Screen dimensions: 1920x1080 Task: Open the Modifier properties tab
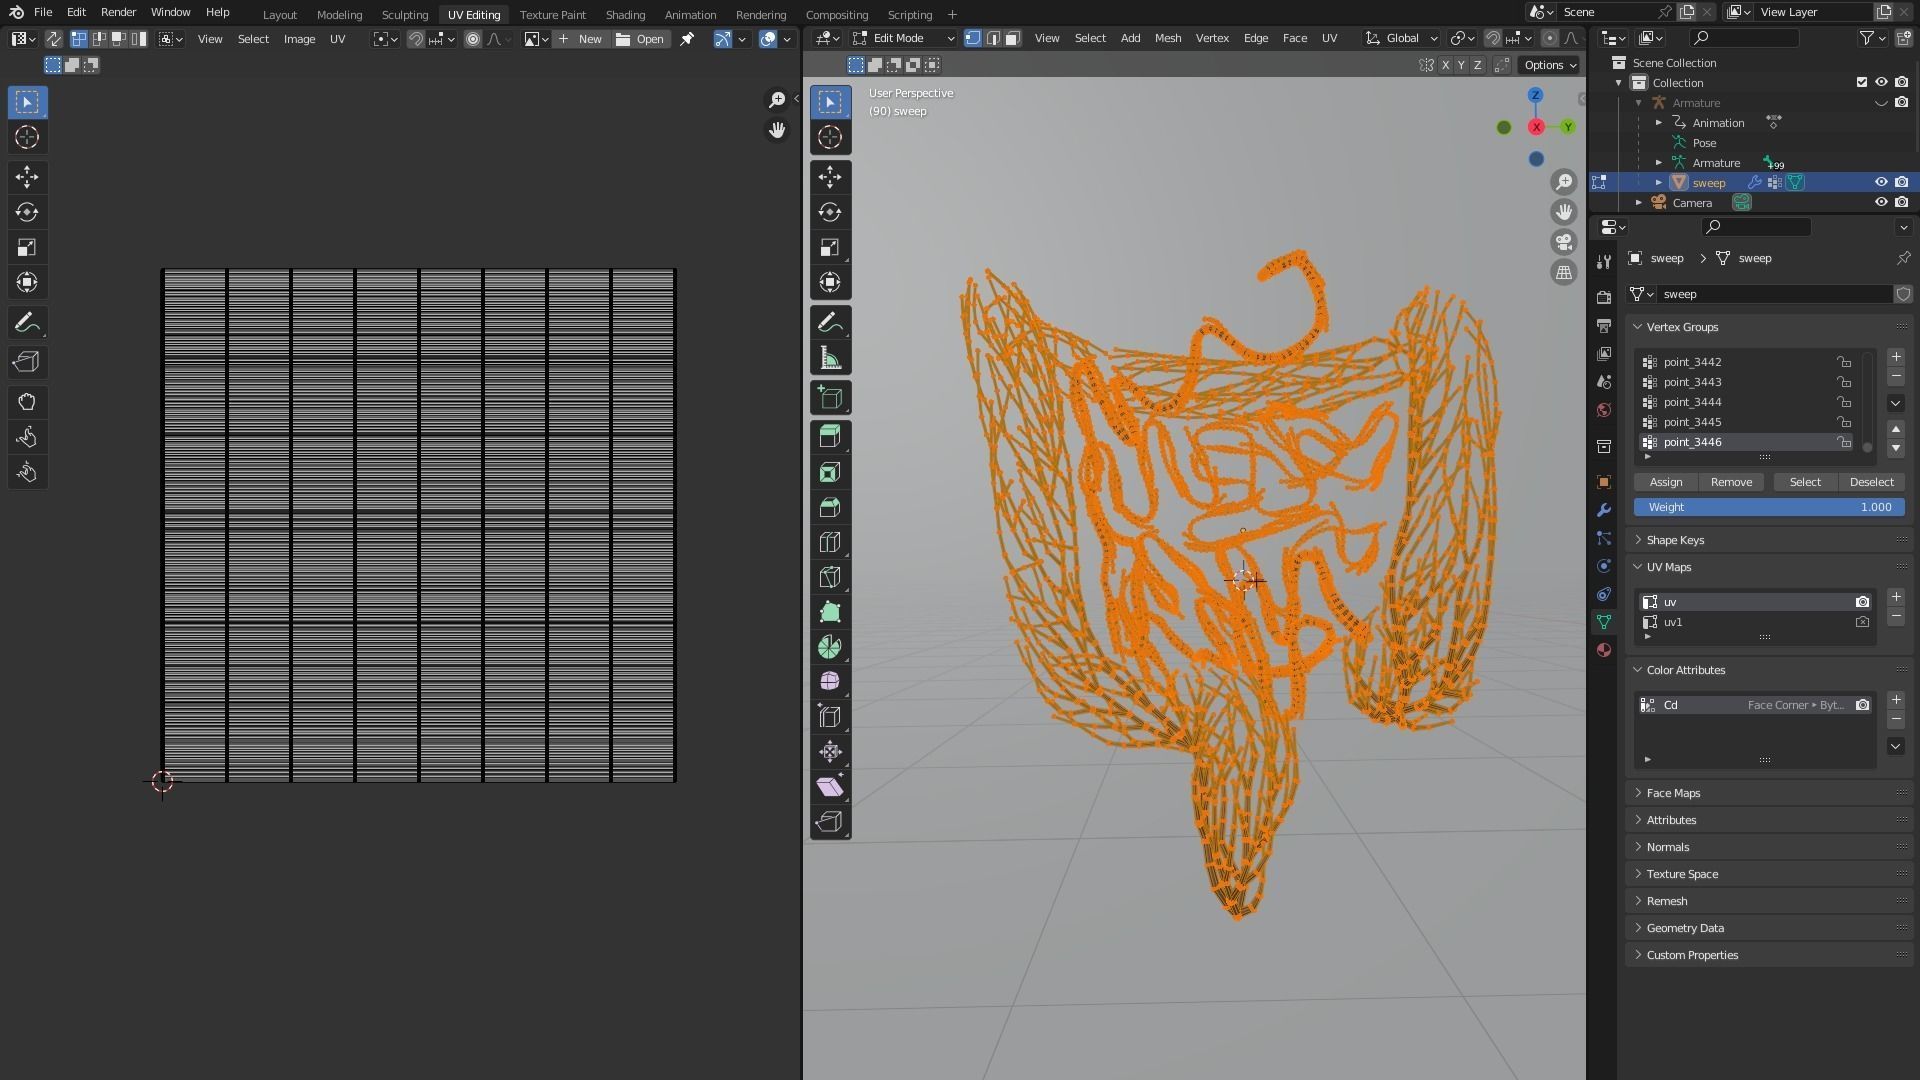click(1604, 510)
